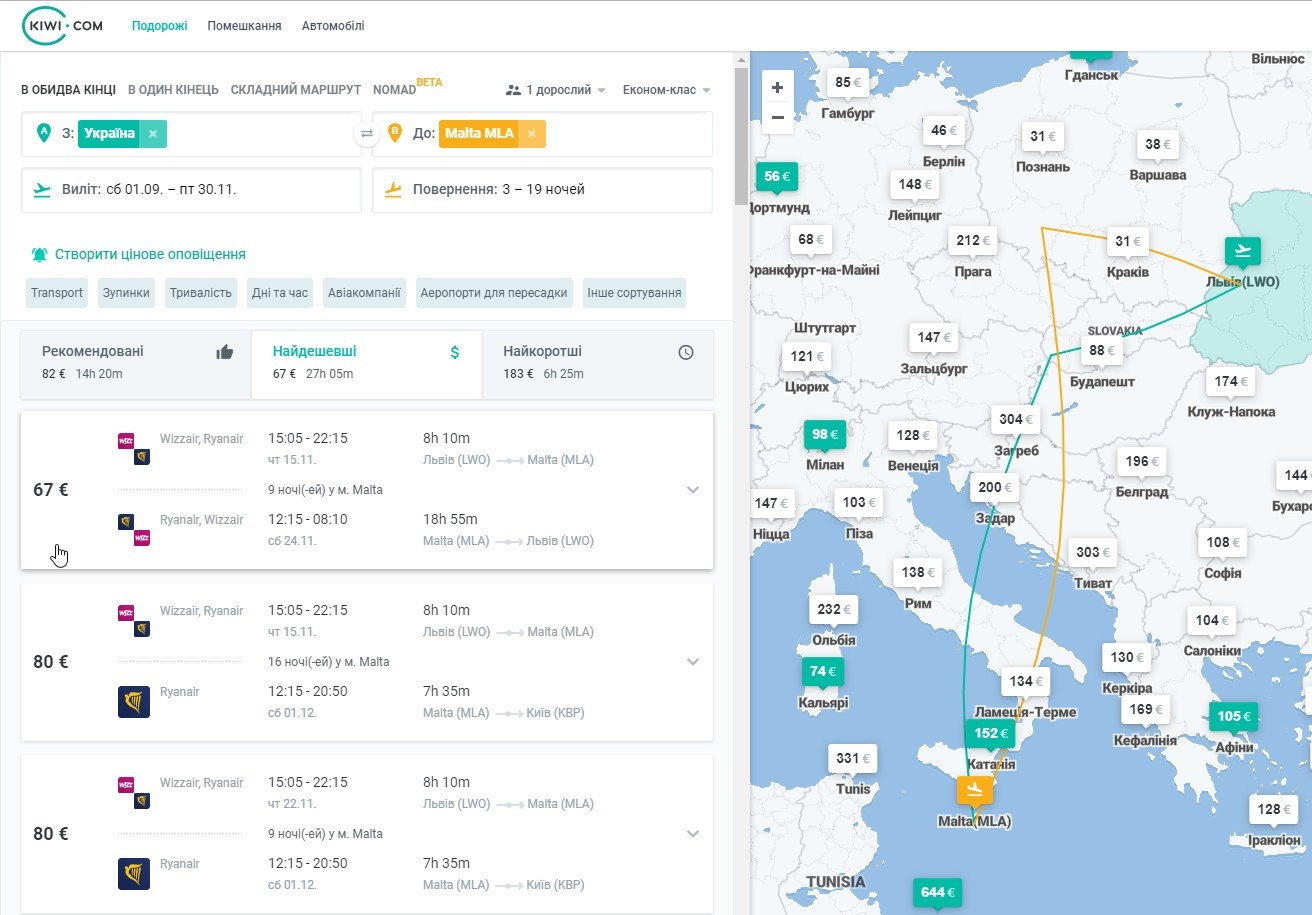Screen dimensions: 1312x915
Task: Click the 46 € Берлін price marker
Action: click(x=944, y=131)
